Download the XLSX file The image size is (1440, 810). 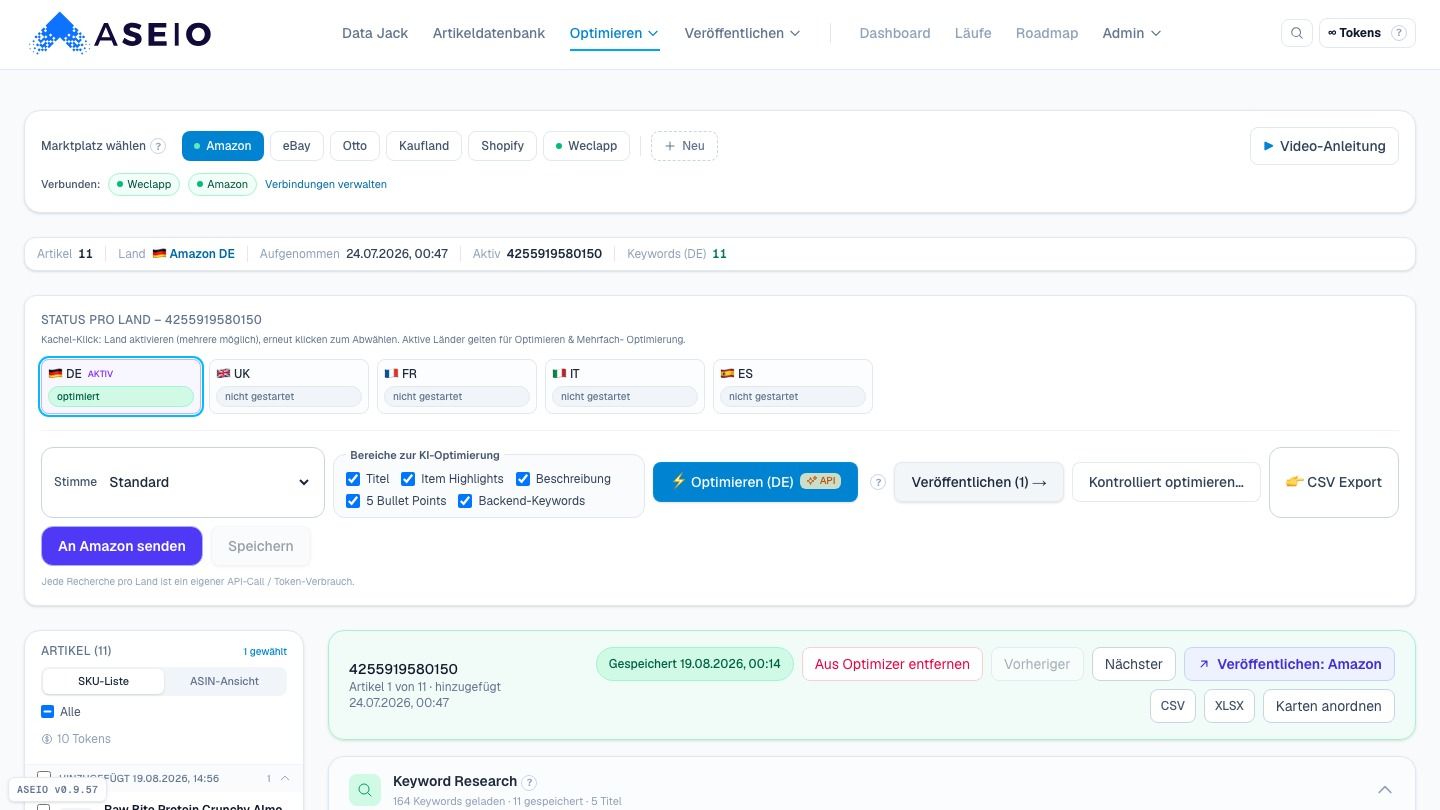1229,706
